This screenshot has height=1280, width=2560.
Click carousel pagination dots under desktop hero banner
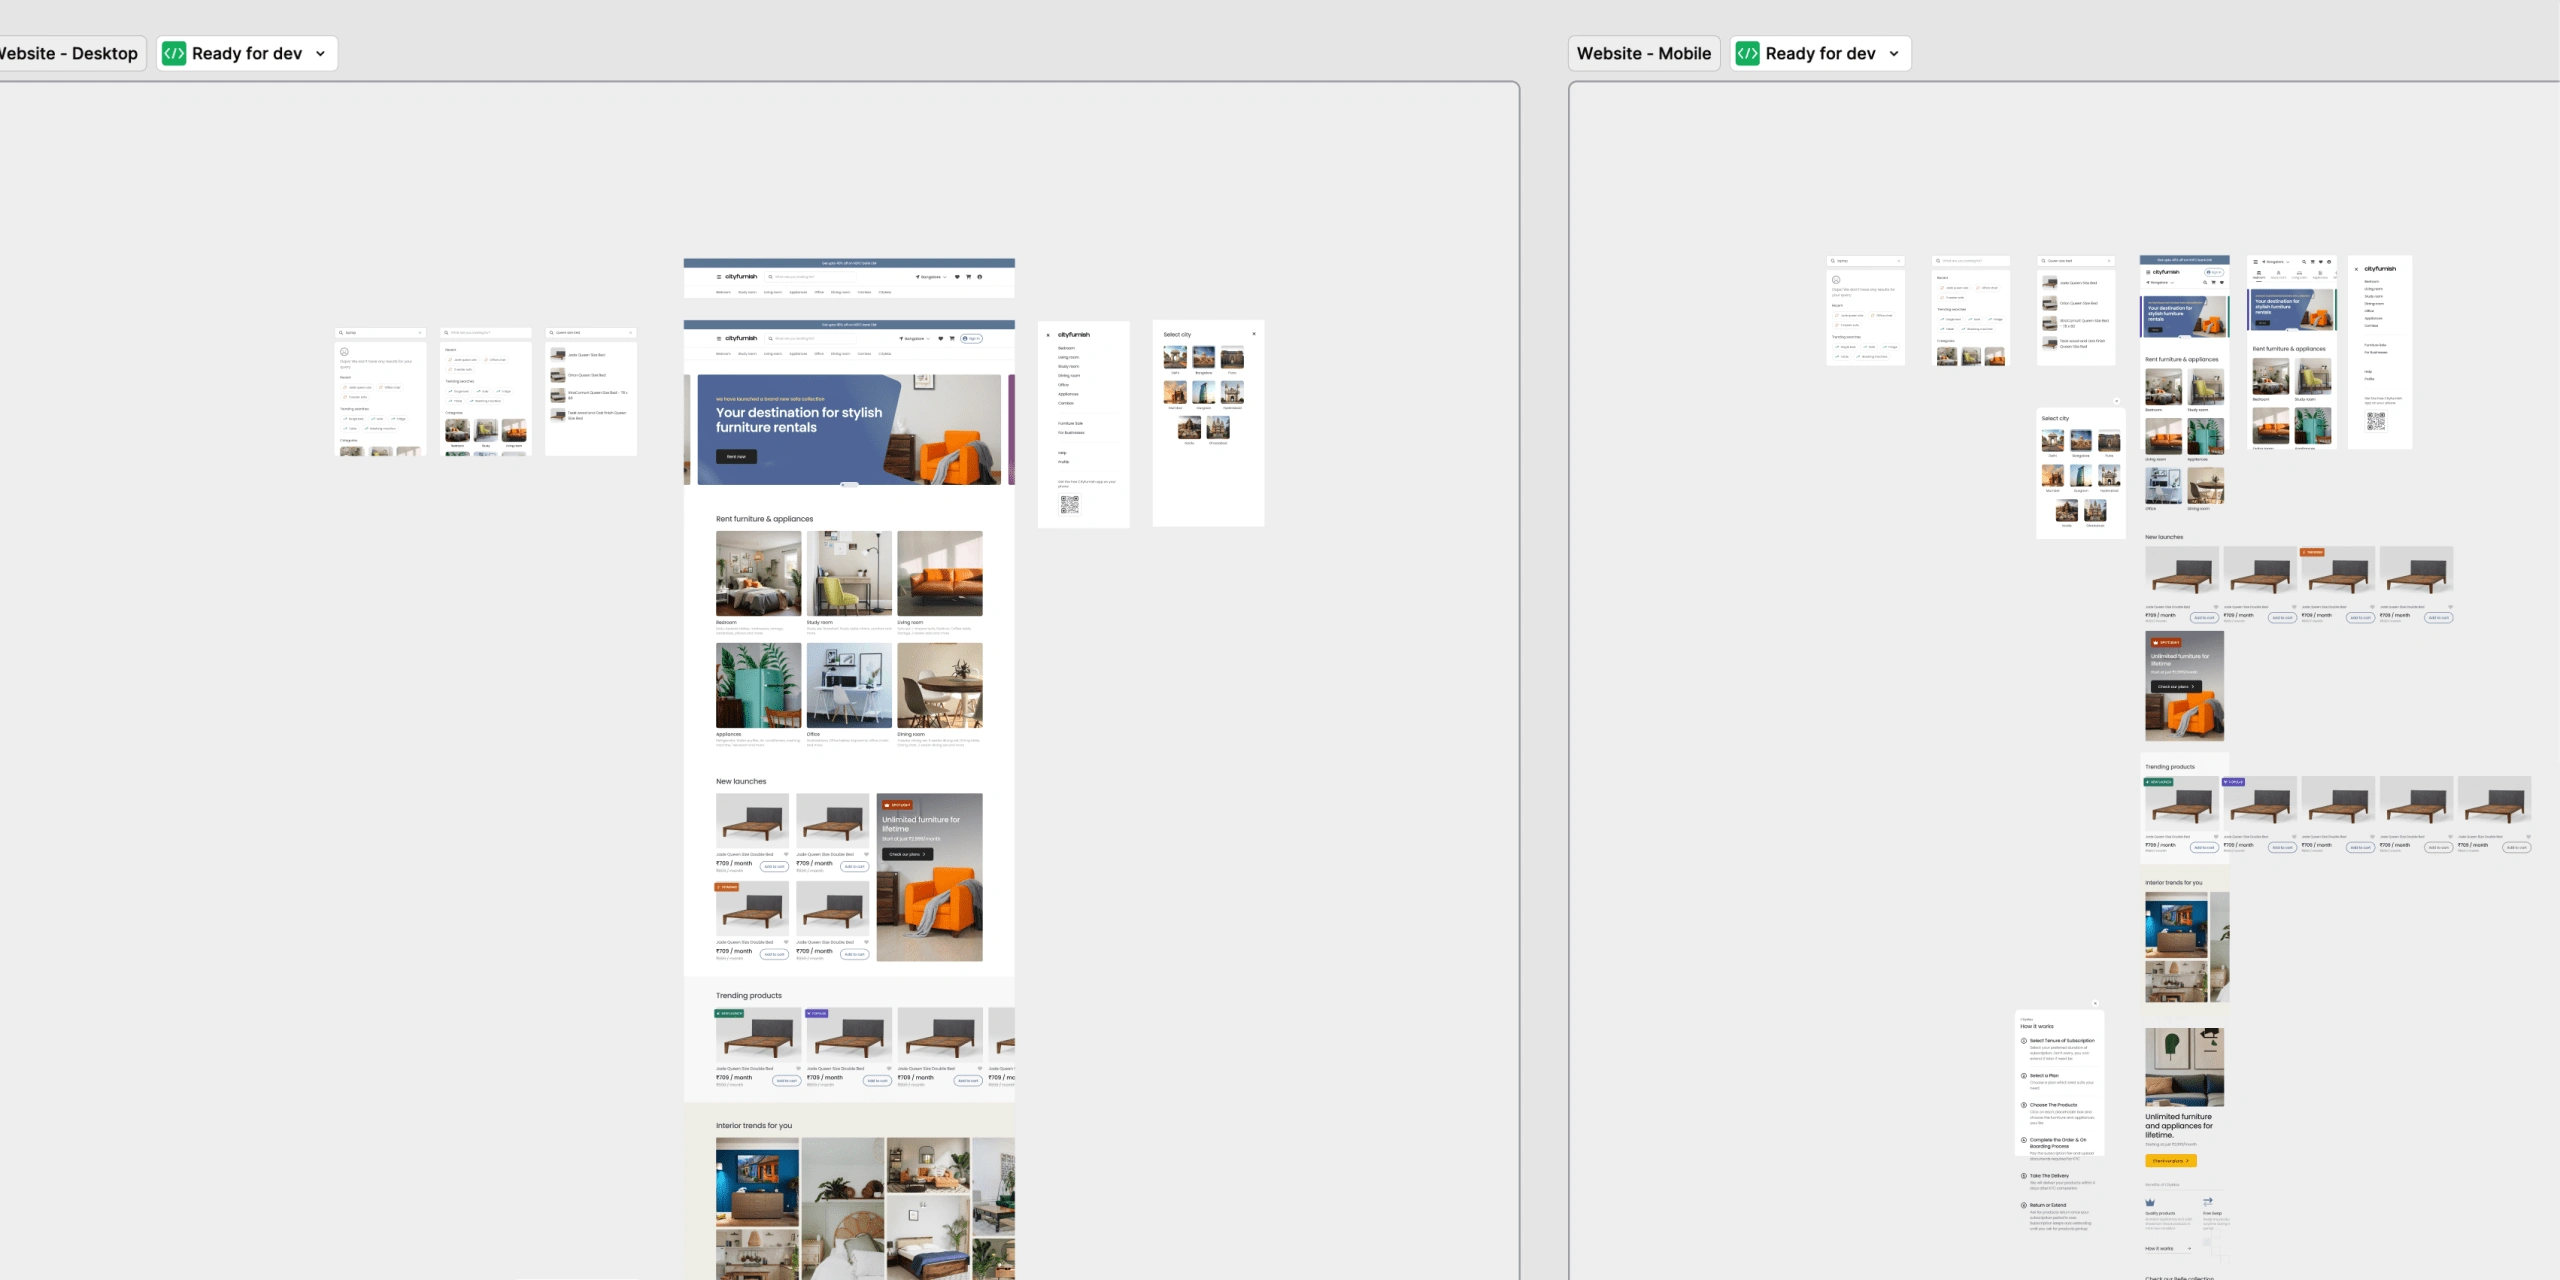pos(849,485)
